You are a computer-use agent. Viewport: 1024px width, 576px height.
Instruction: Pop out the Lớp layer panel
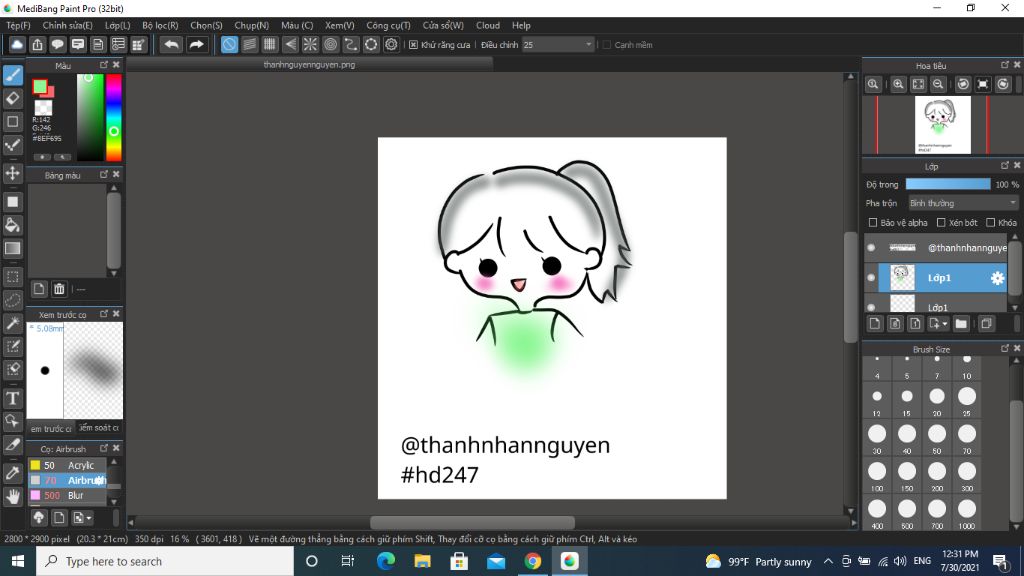(1005, 165)
